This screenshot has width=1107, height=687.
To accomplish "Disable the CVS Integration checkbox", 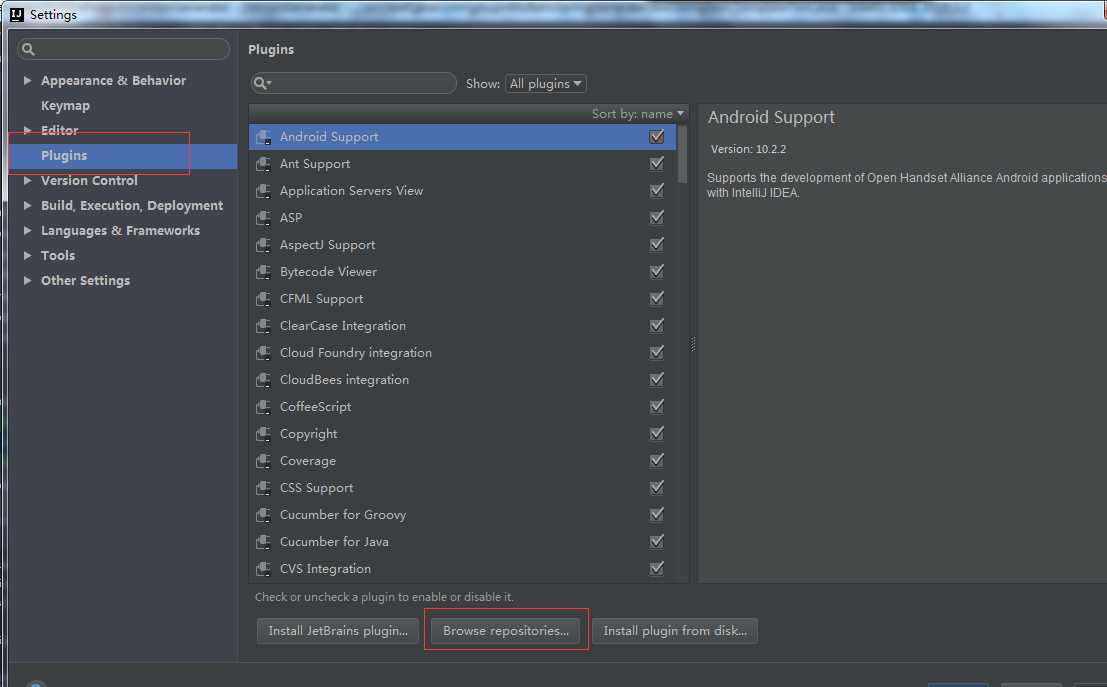I will (x=657, y=568).
